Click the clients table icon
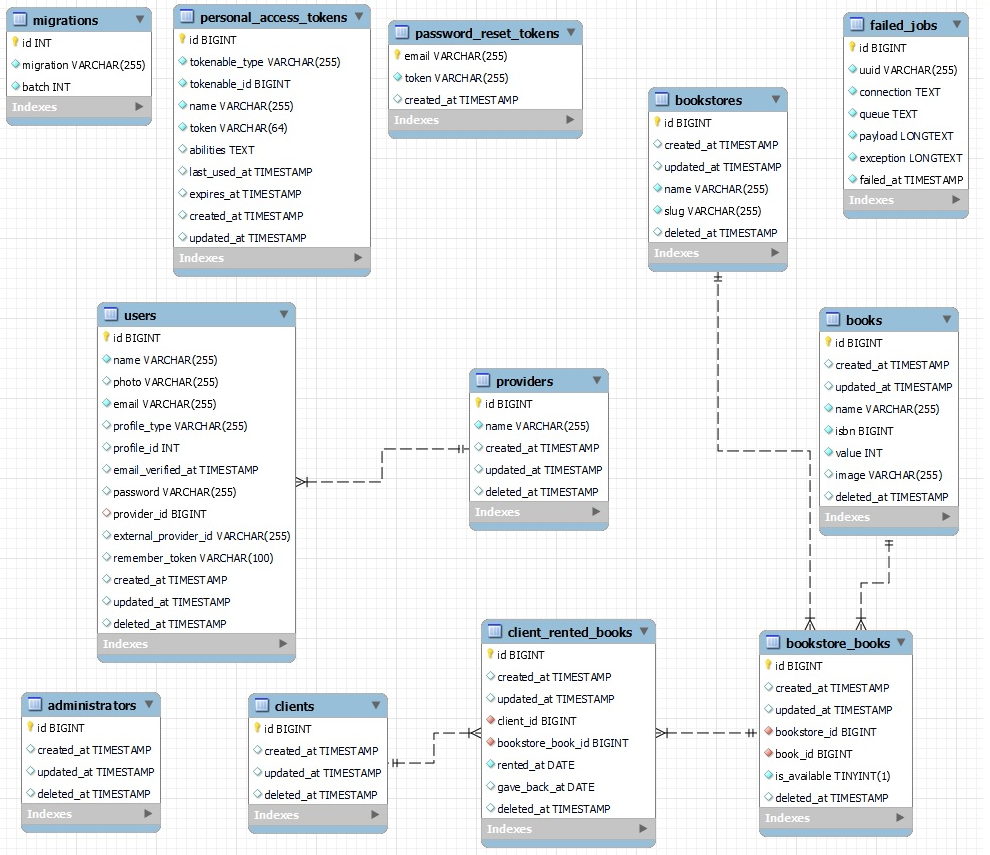 click(x=261, y=705)
